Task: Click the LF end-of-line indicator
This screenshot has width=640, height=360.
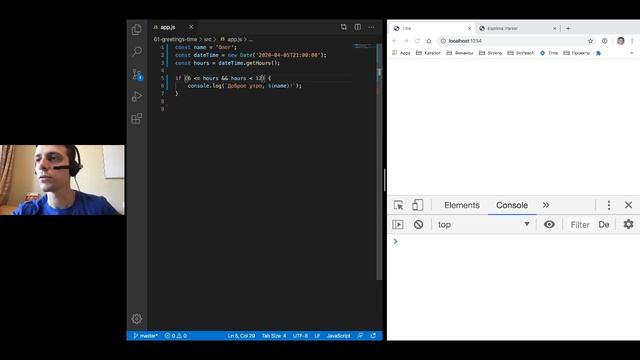Action: pyautogui.click(x=317, y=336)
